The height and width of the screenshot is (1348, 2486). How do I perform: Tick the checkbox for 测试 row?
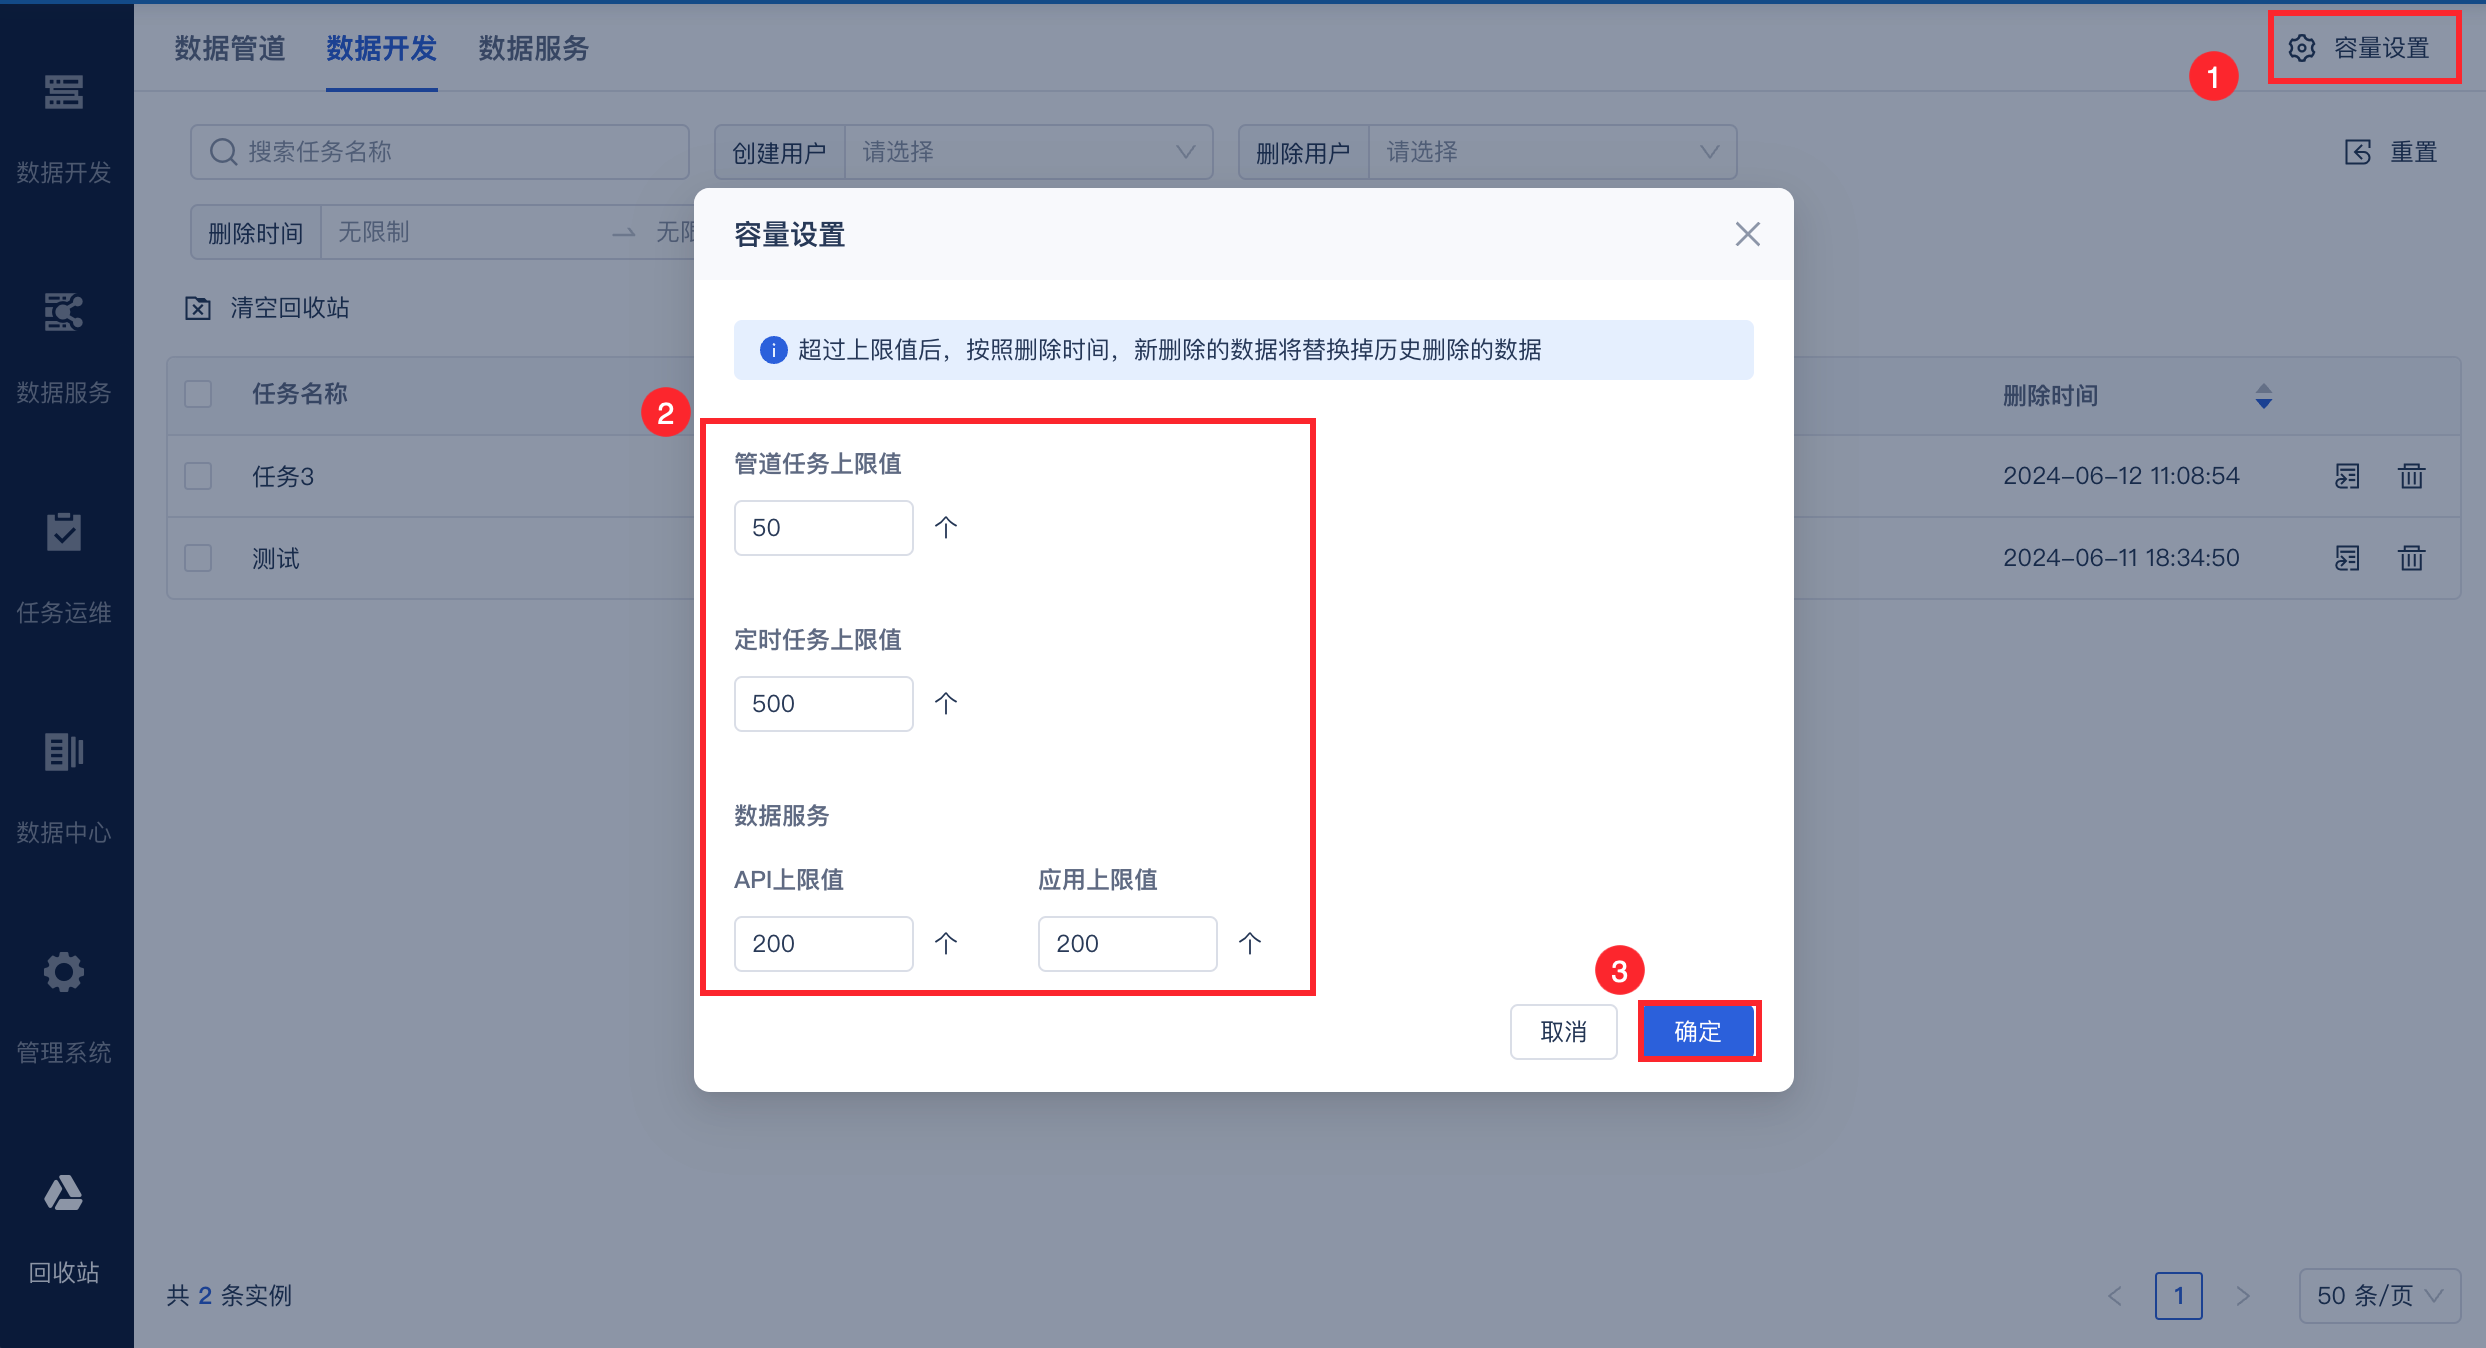198,558
